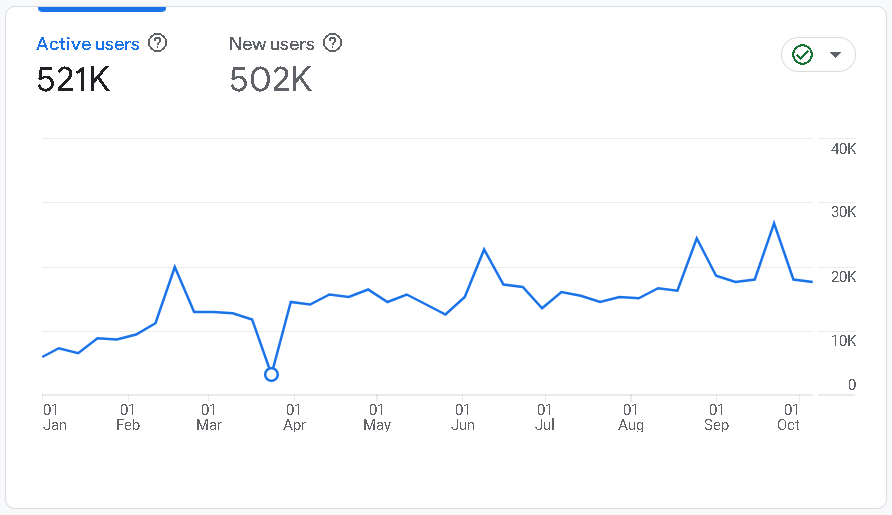Image resolution: width=892 pixels, height=515 pixels.
Task: Click the 521K active users value
Action: pyautogui.click(x=73, y=80)
